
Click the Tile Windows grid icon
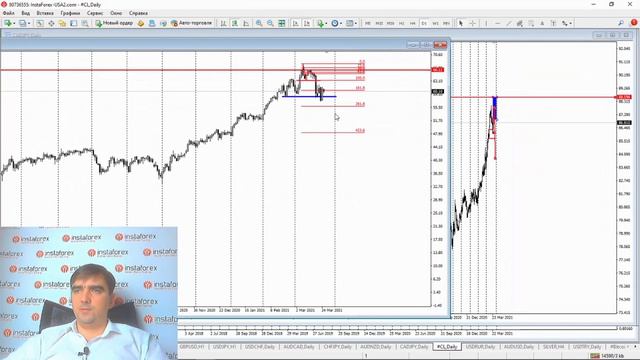[282, 23]
